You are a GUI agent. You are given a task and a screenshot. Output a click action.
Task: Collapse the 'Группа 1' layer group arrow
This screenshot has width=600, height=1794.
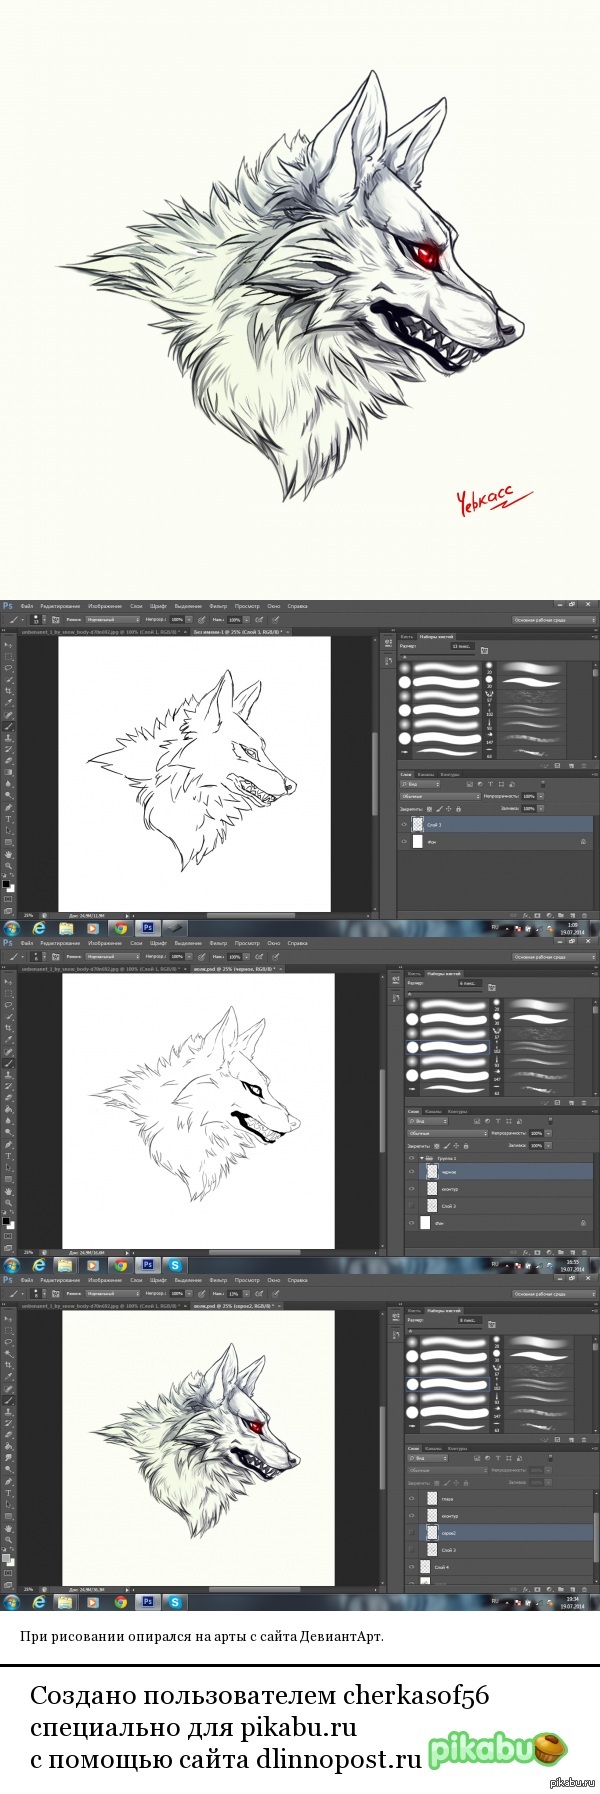[421, 1158]
